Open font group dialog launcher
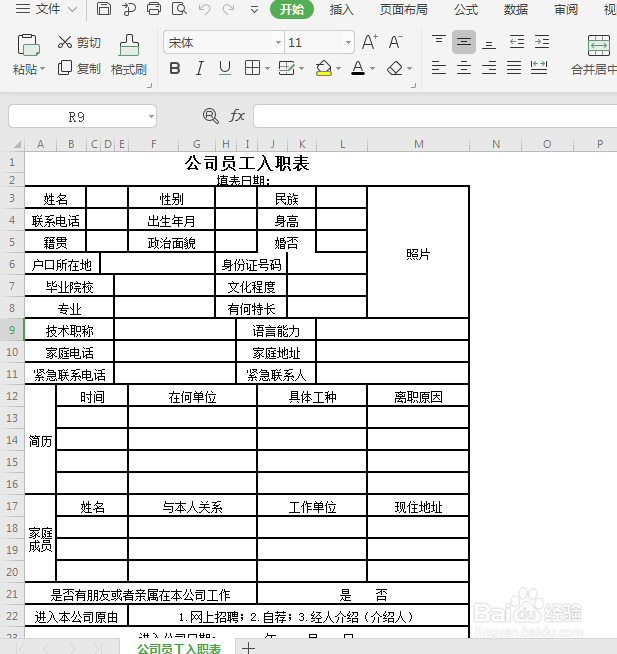 tap(413, 86)
